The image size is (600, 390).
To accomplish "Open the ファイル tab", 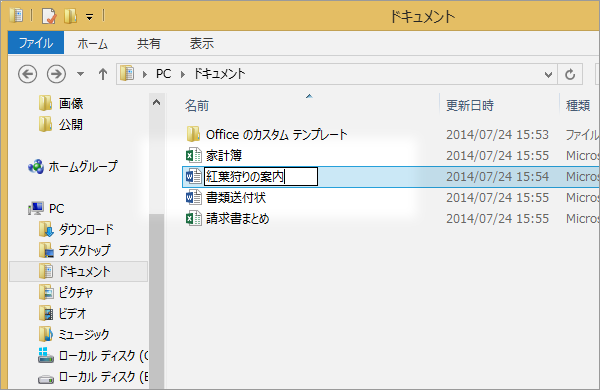I will 36,43.
